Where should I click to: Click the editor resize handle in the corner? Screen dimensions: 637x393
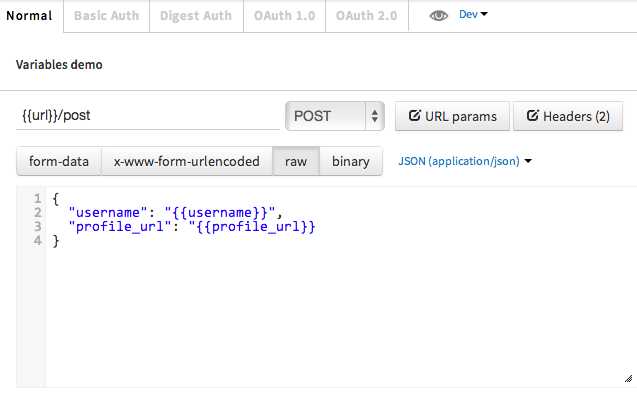628,378
